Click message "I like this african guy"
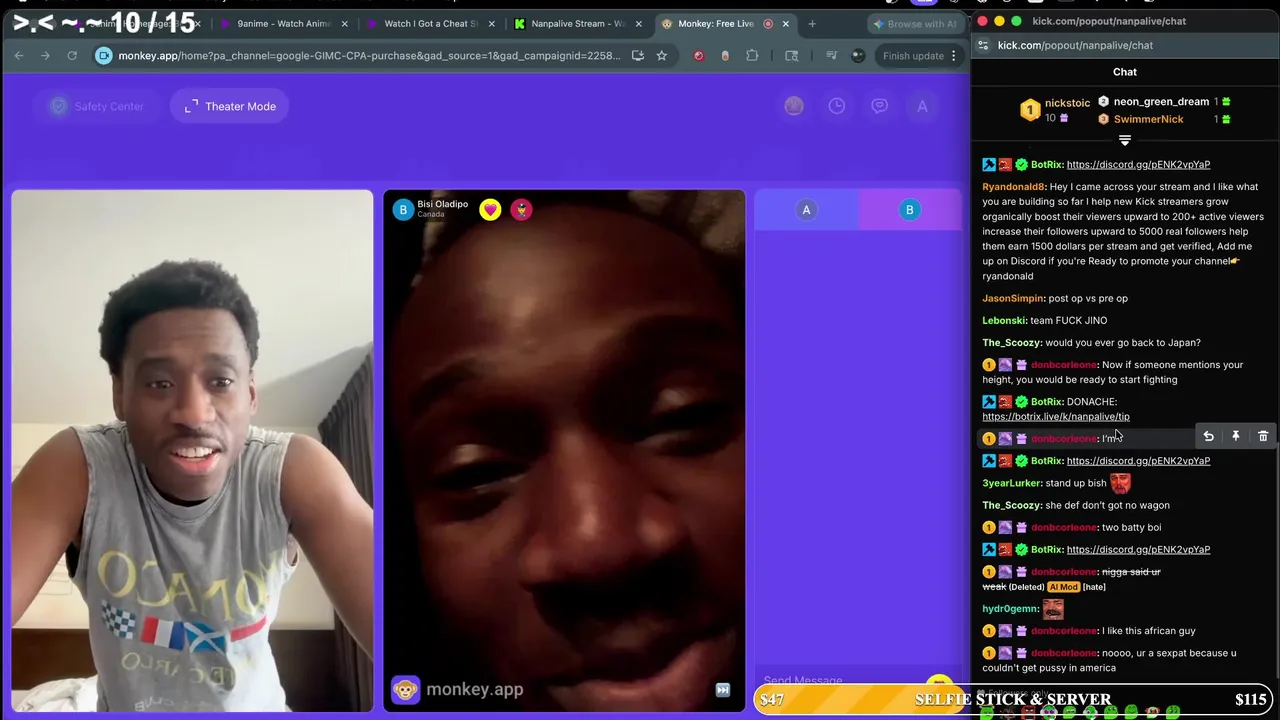The image size is (1280, 720). pyautogui.click(x=1149, y=631)
